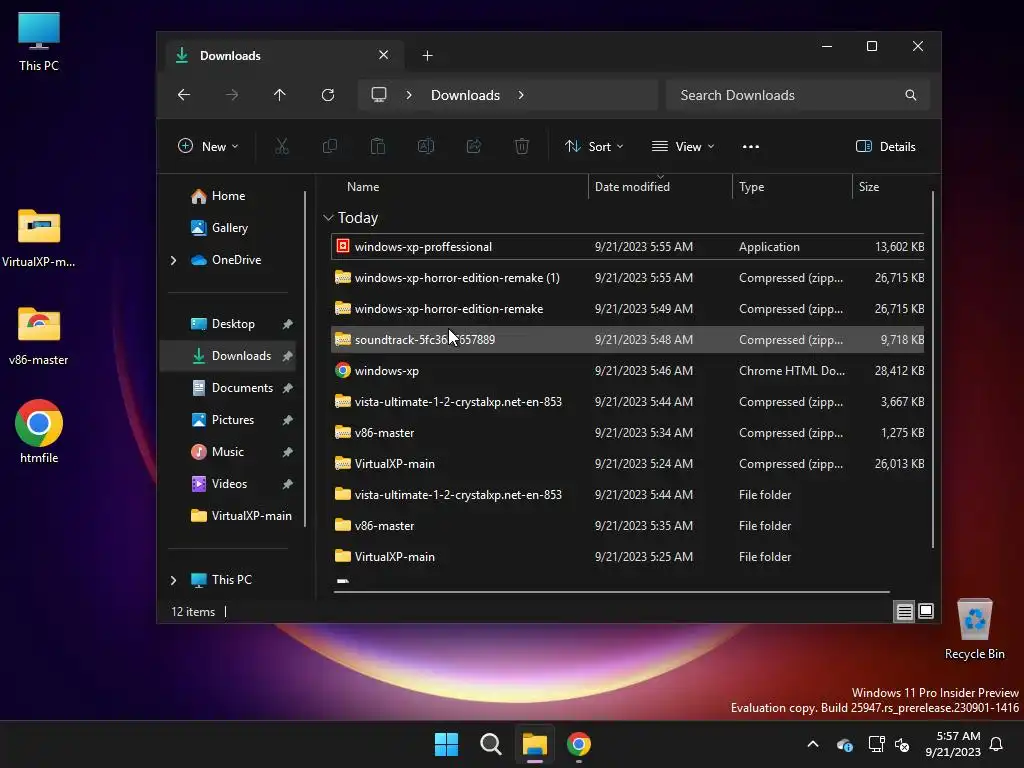Expand the This PC tree node
Image resolution: width=1024 pixels, height=768 pixels.
[x=174, y=579]
